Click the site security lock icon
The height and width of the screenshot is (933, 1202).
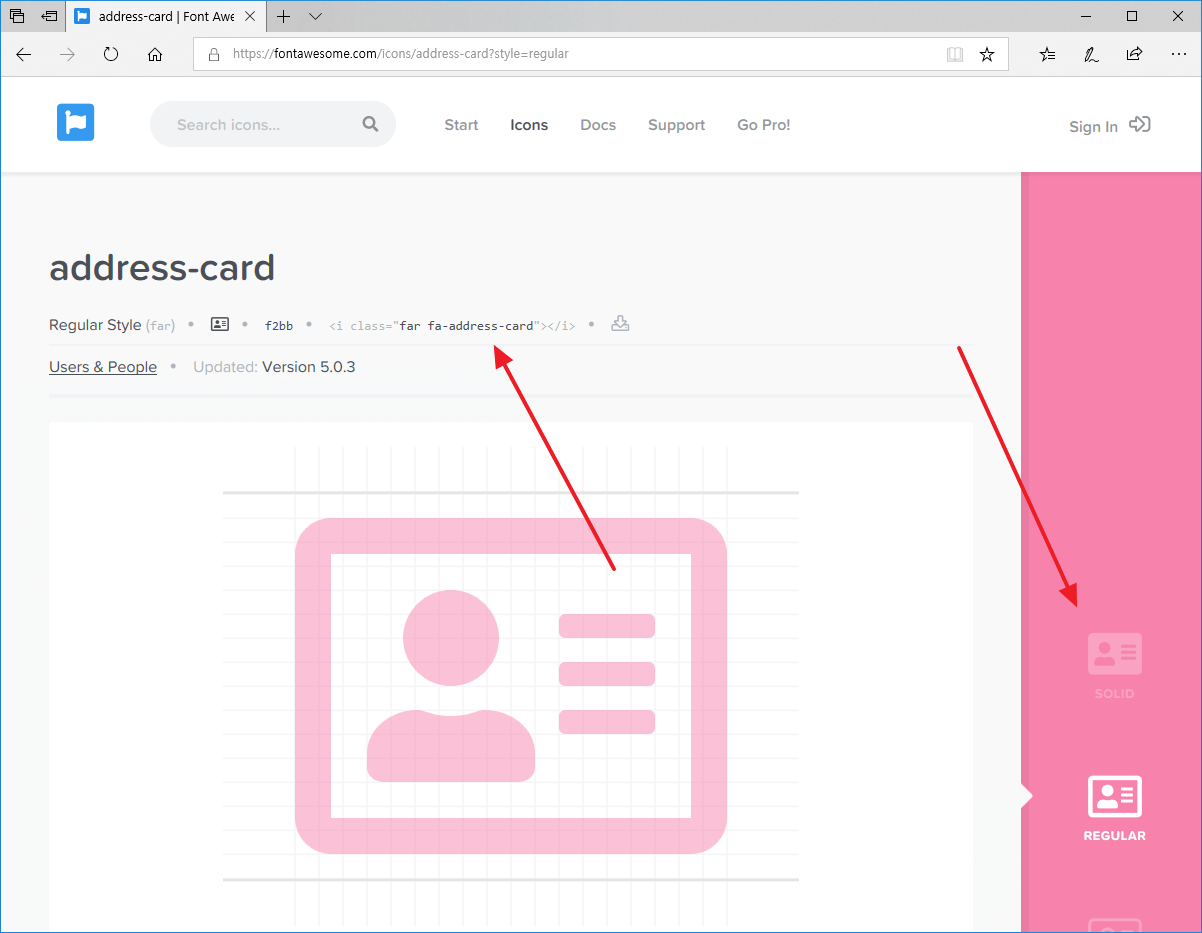213,54
